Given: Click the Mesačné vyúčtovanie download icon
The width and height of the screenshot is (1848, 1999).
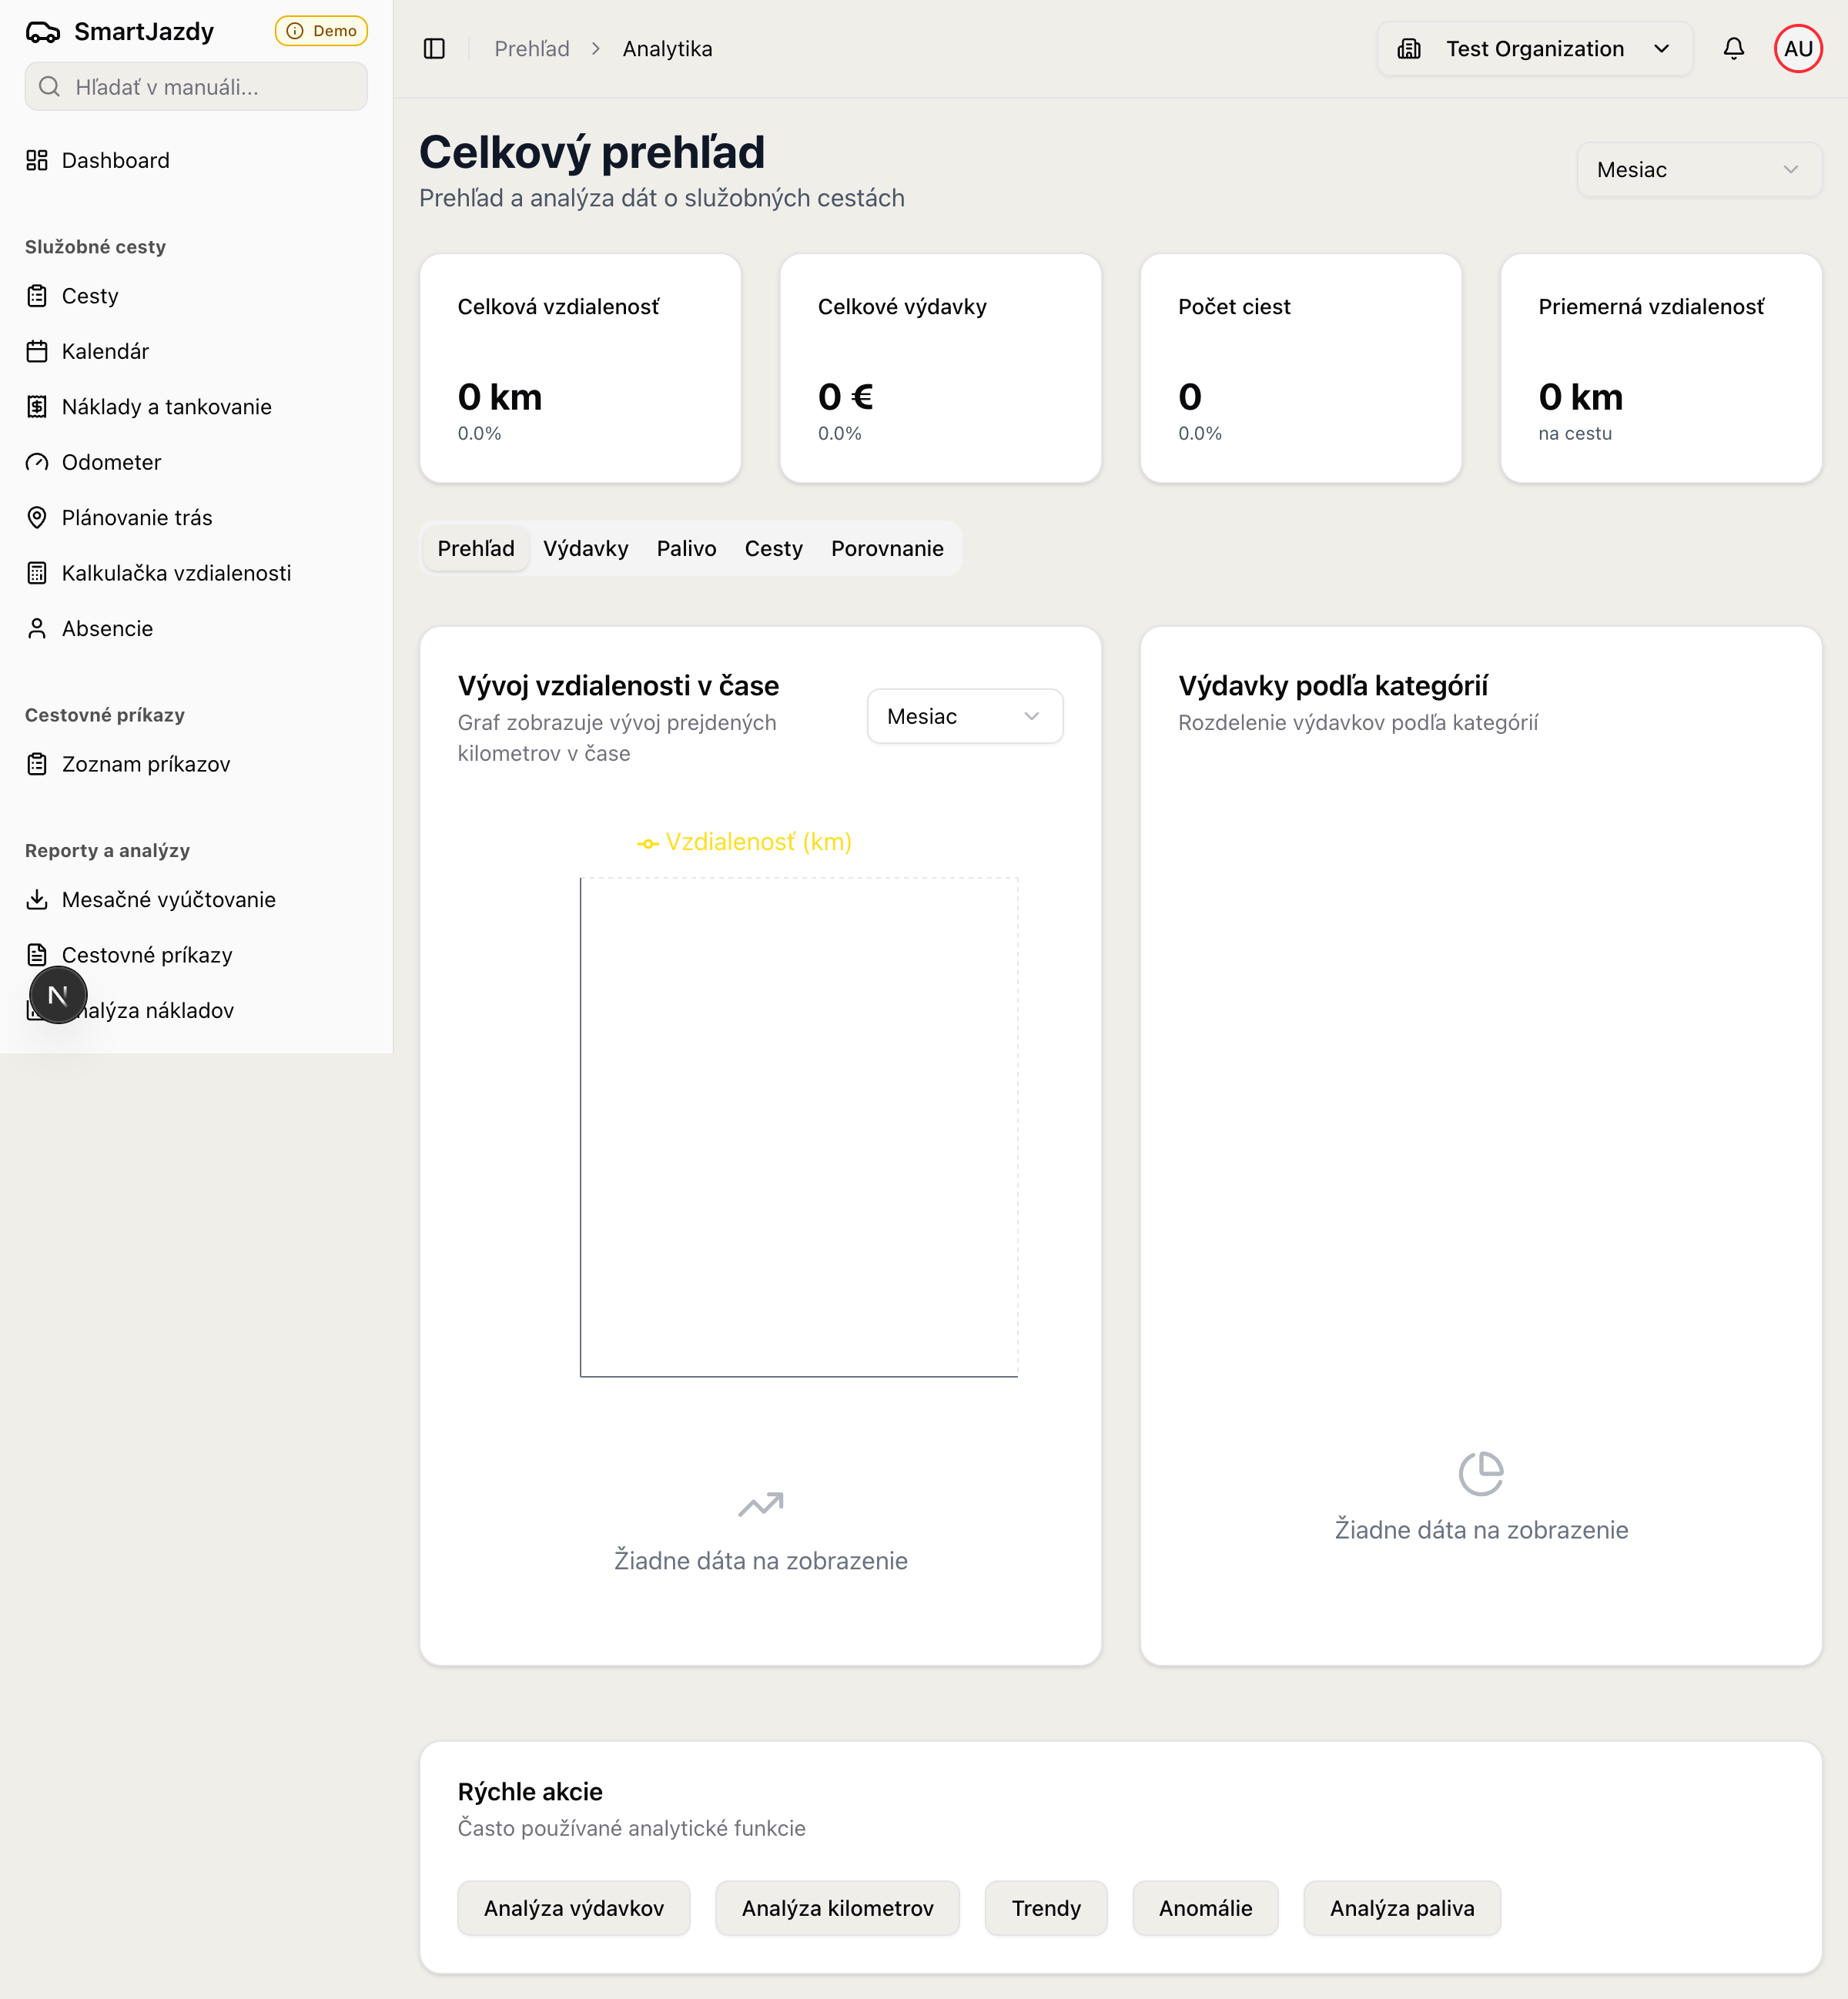Looking at the screenshot, I should click(37, 899).
